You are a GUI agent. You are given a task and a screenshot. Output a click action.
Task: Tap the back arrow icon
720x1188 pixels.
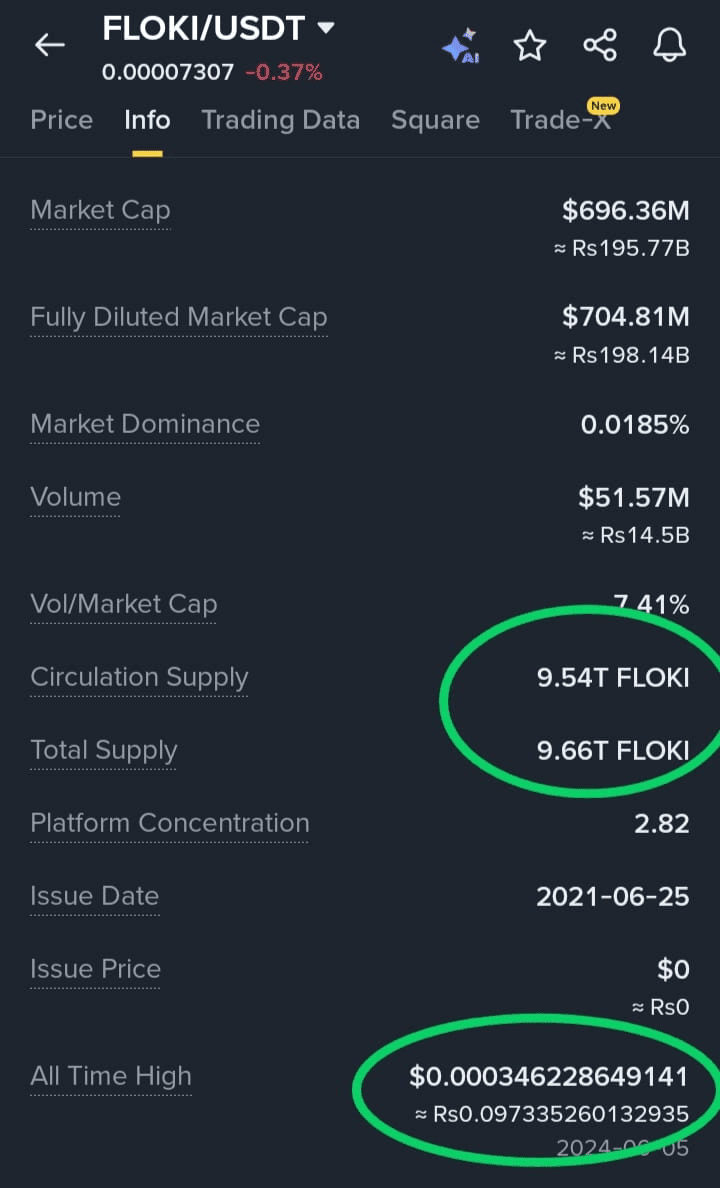pos(49,45)
